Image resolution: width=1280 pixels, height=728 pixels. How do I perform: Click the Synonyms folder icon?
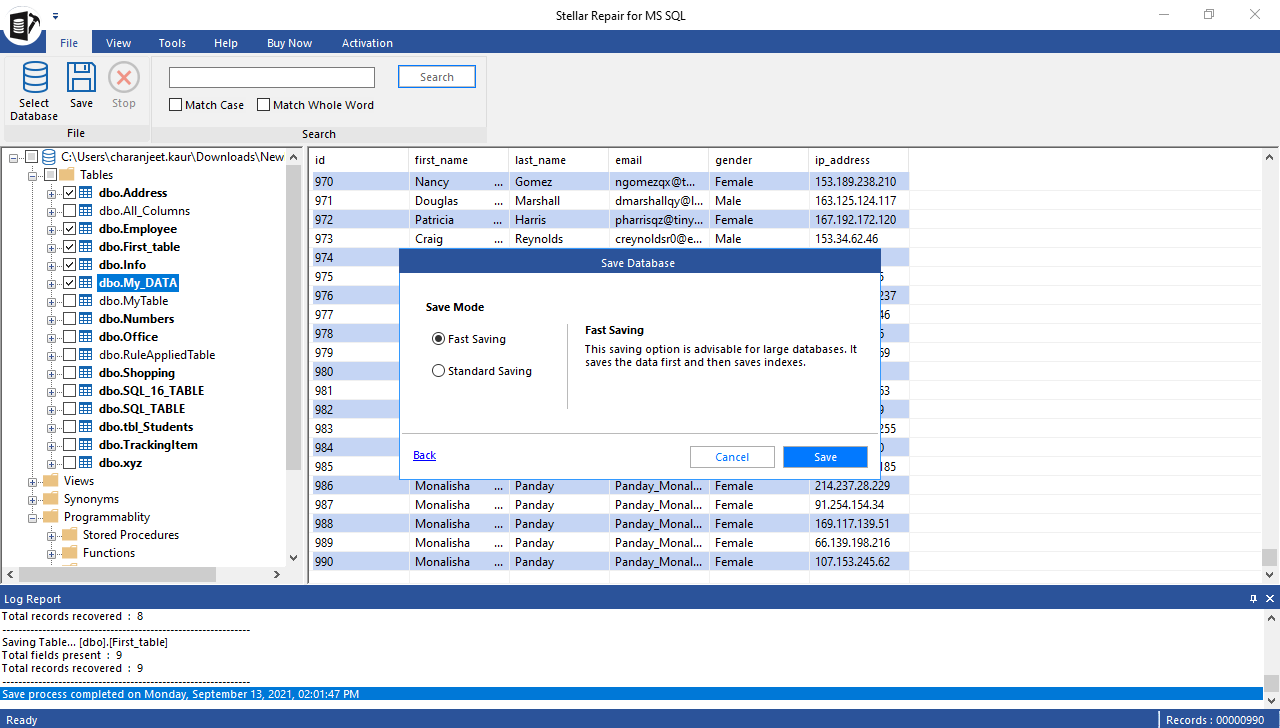[x=50, y=499]
